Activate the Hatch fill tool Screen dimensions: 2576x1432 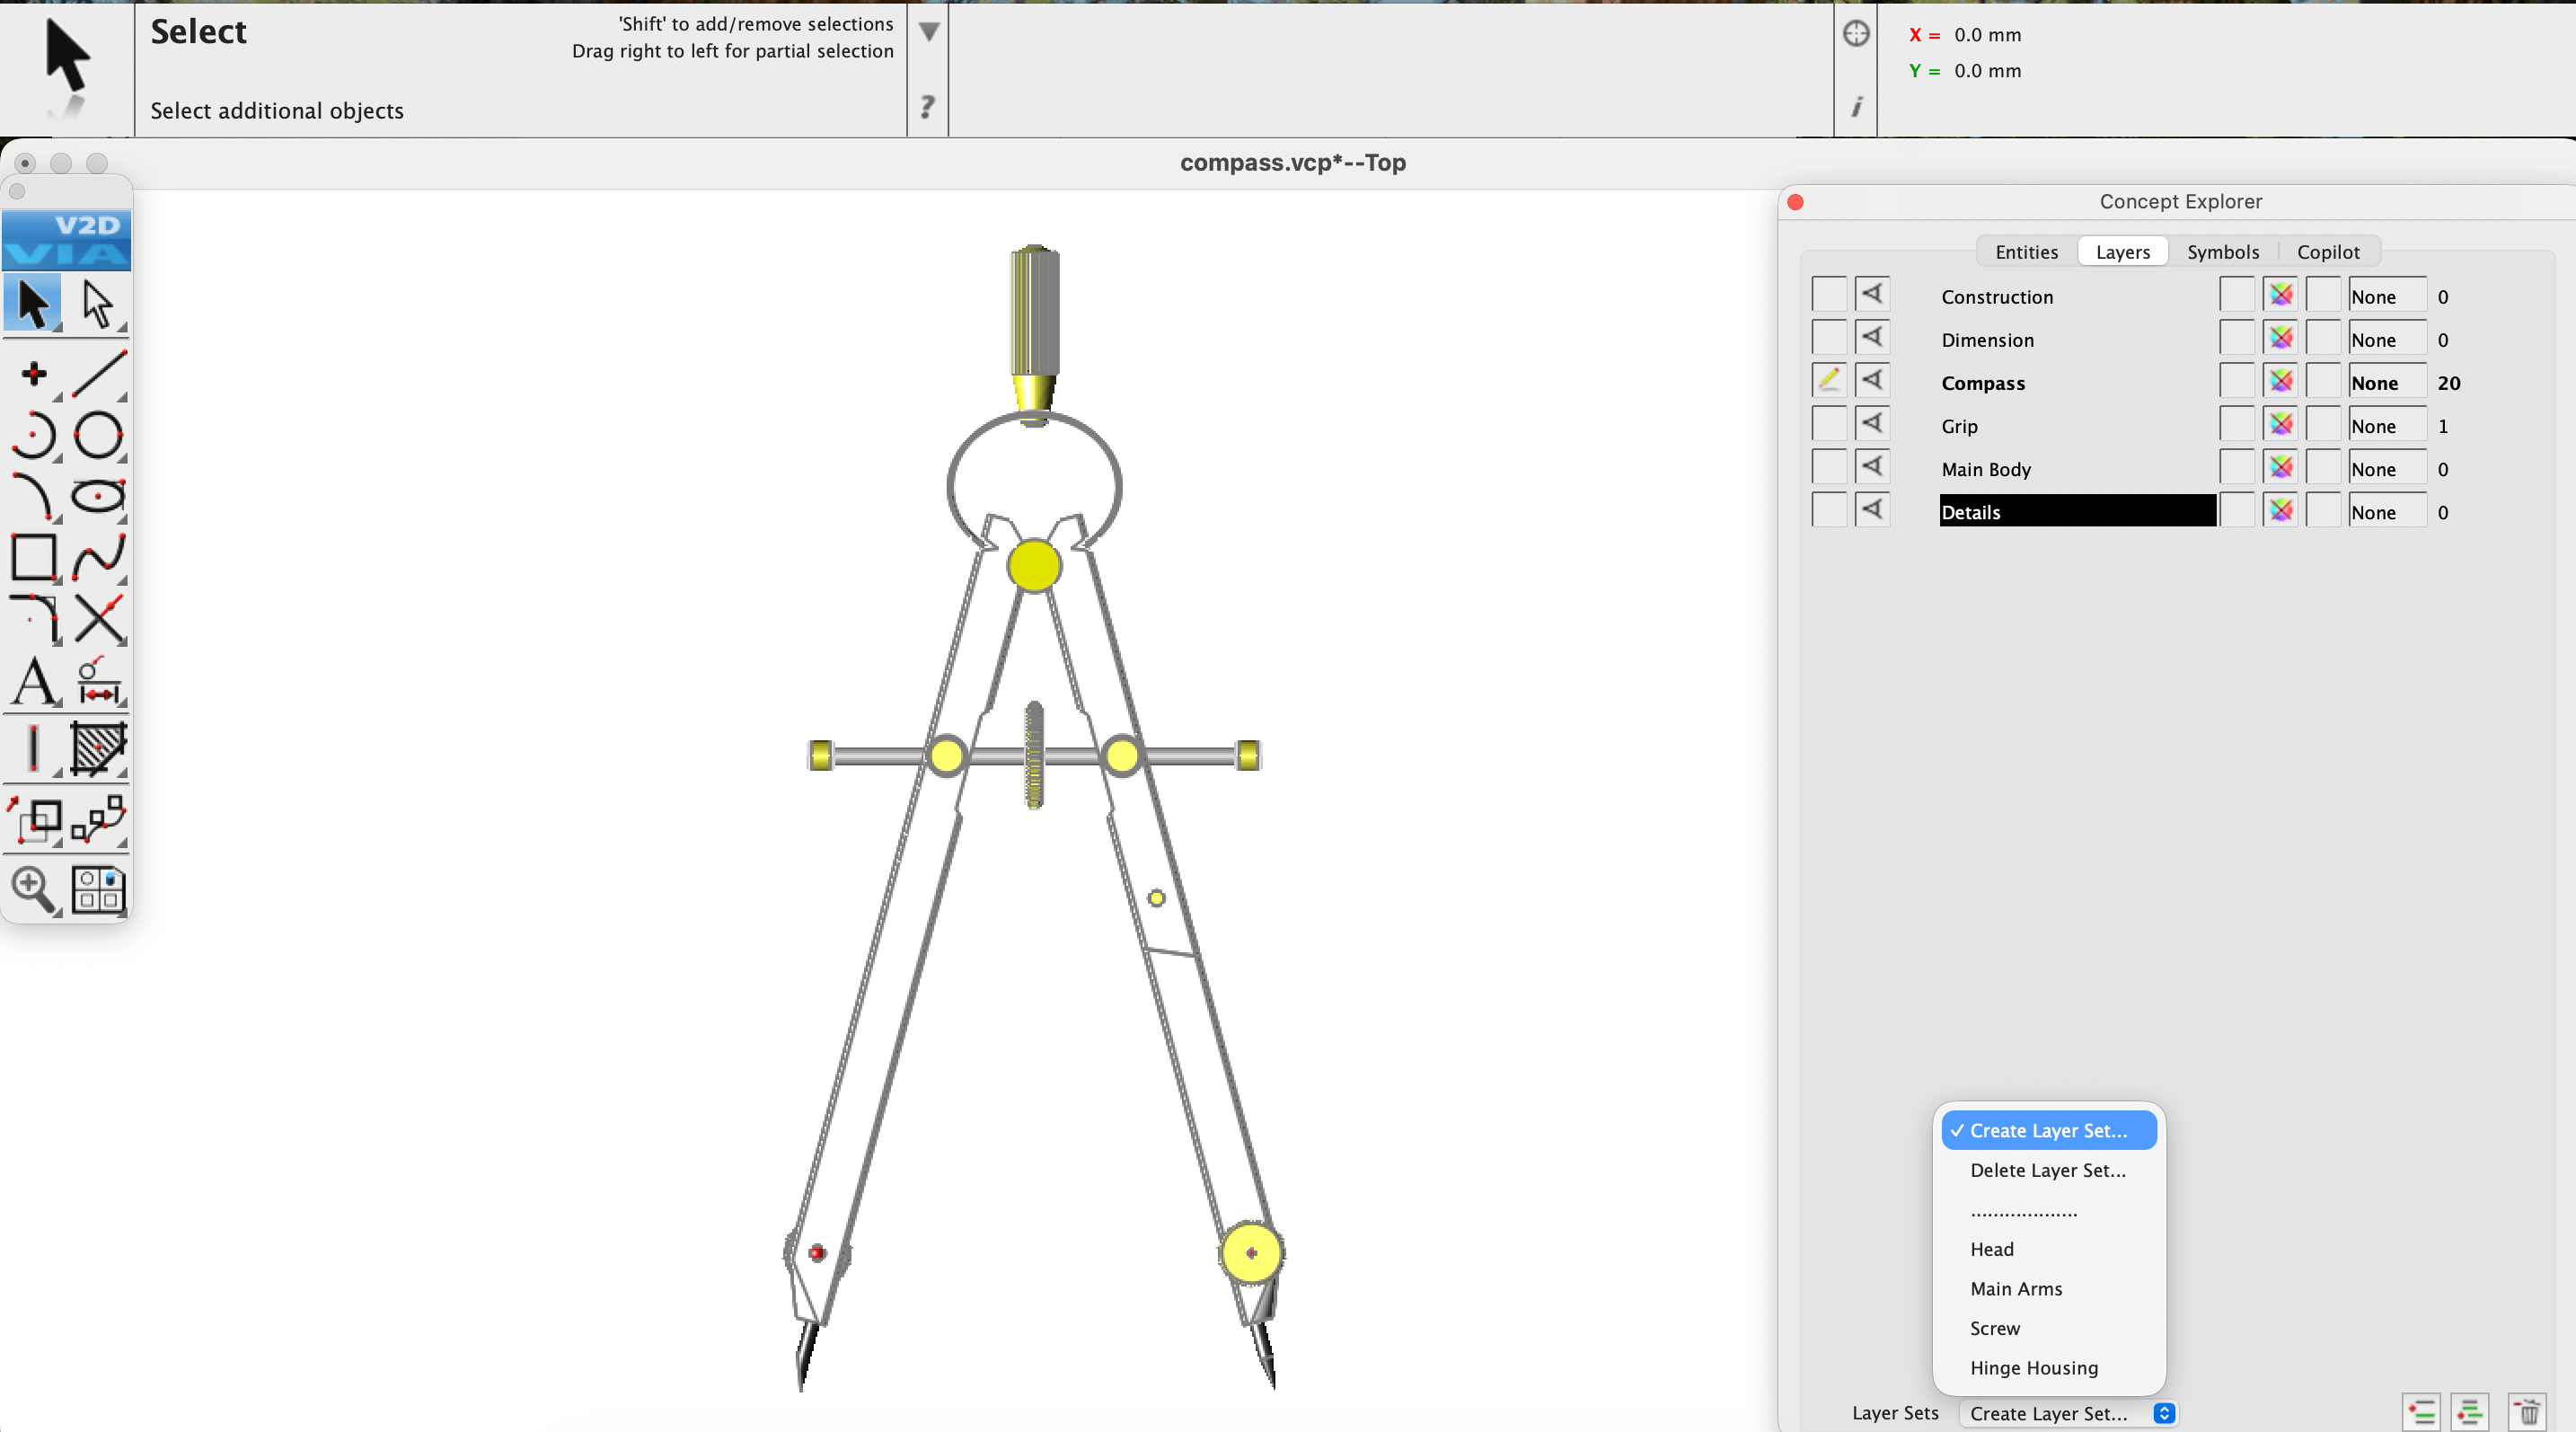coord(98,748)
